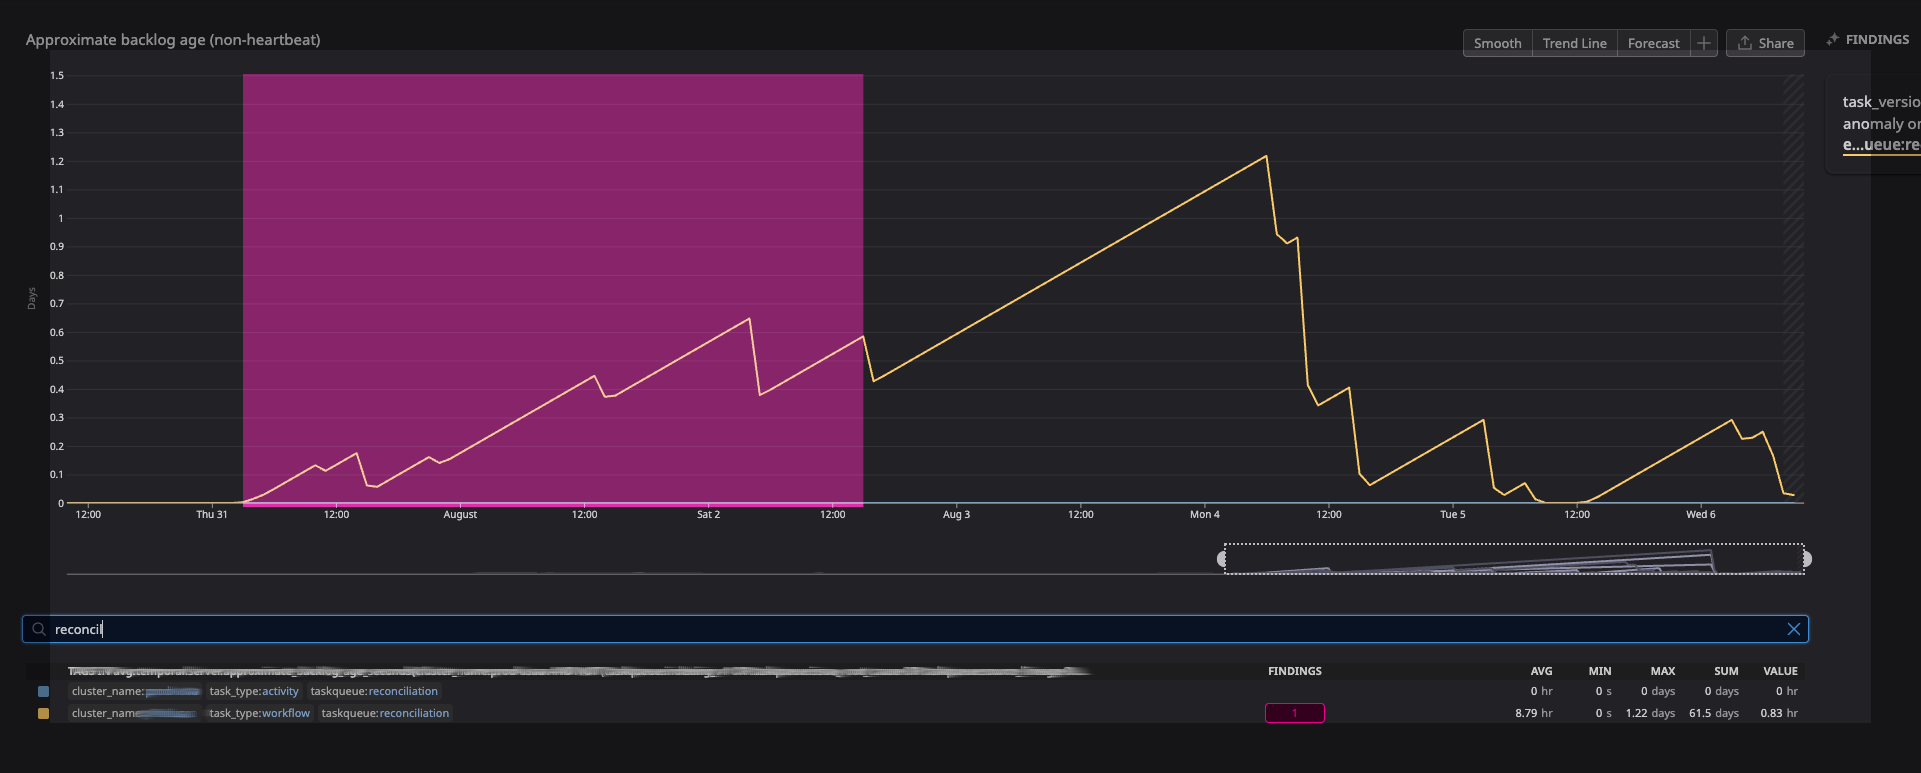The height and width of the screenshot is (773, 1921).
Task: Sort by the VALUE column header
Action: point(1780,671)
